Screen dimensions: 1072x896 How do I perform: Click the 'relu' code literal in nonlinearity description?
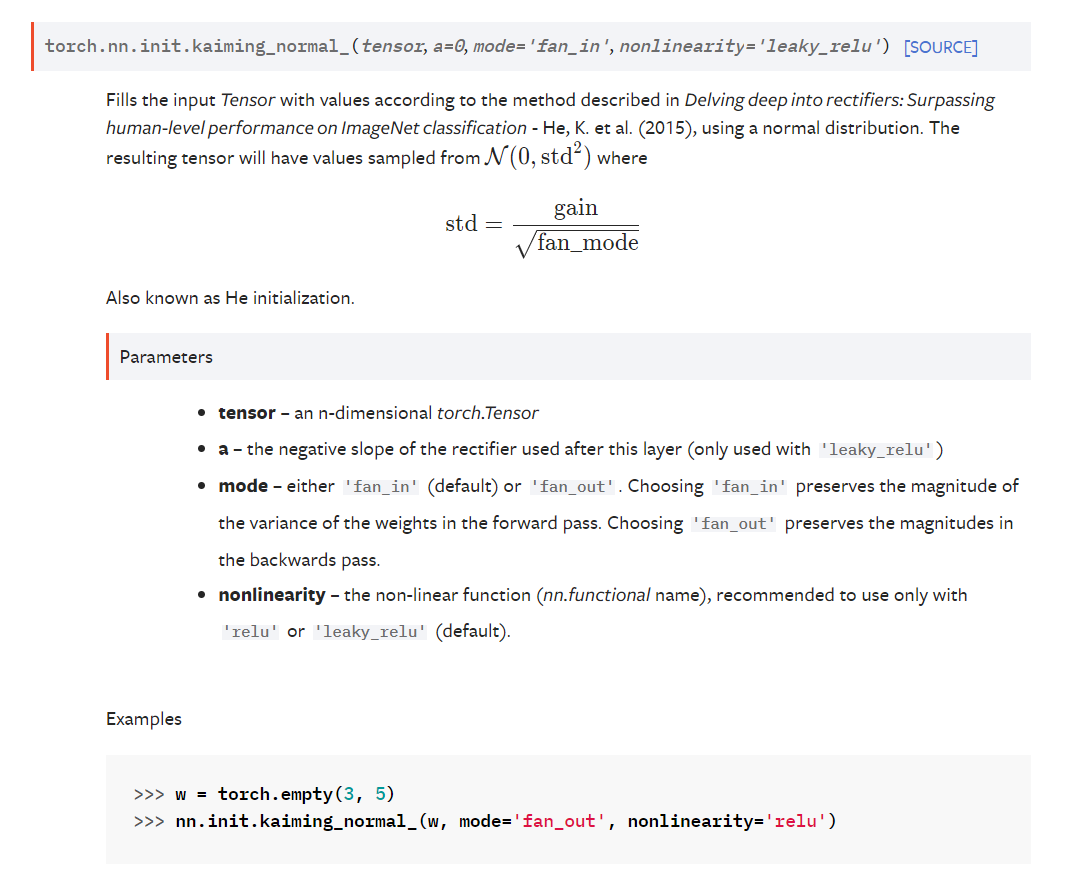click(250, 632)
